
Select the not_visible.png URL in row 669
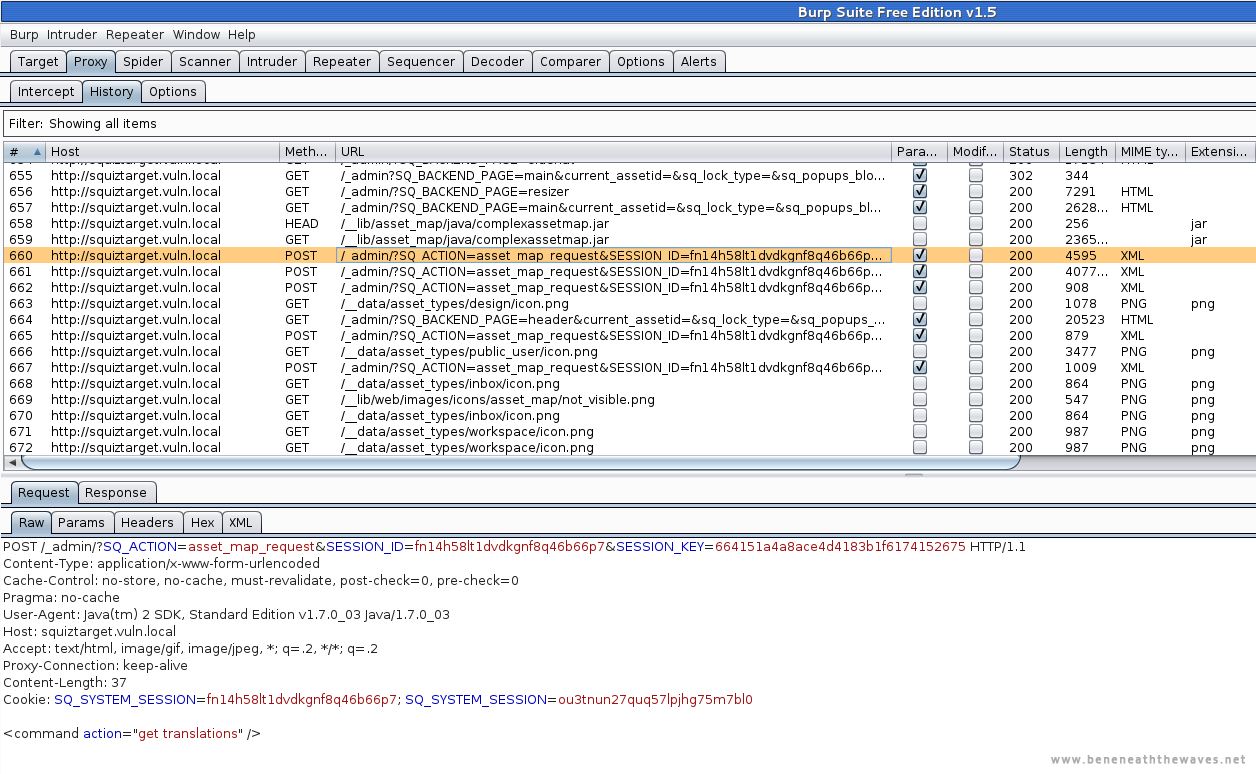click(x=498, y=399)
